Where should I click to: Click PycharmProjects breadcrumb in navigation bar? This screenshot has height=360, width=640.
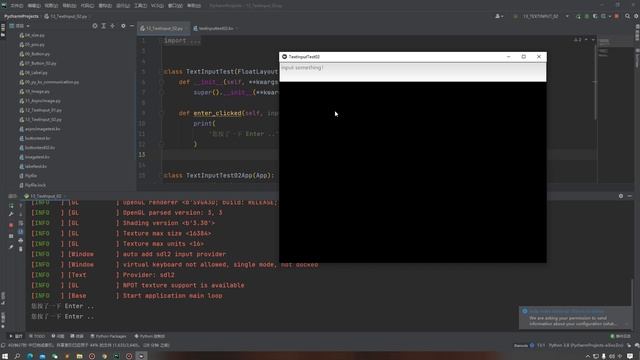point(21,16)
